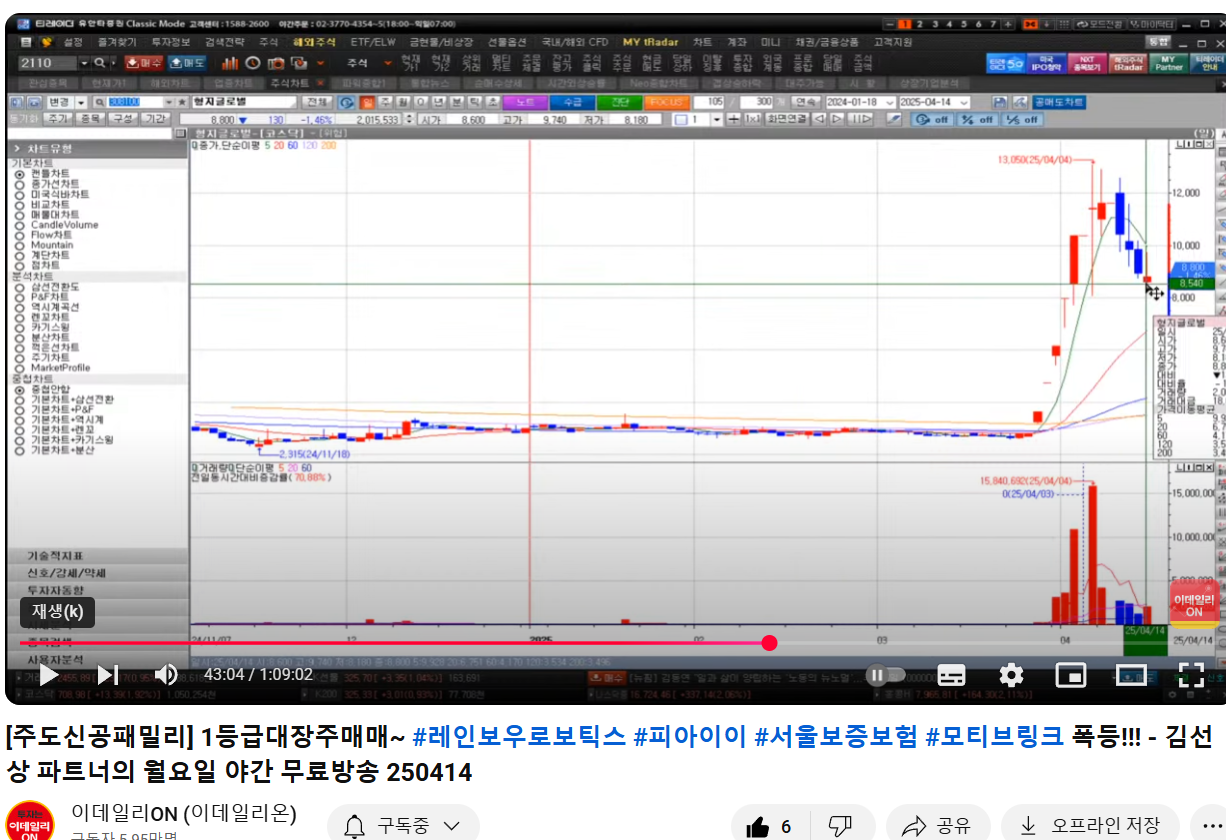Image resolution: width=1226 pixels, height=840 pixels.
Task: Click the 오프라인 저장 download button
Action: [1090, 826]
